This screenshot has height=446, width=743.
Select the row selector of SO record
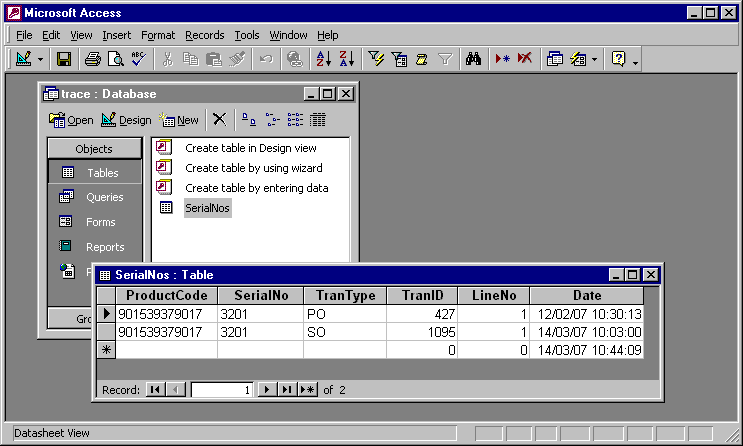click(x=106, y=332)
